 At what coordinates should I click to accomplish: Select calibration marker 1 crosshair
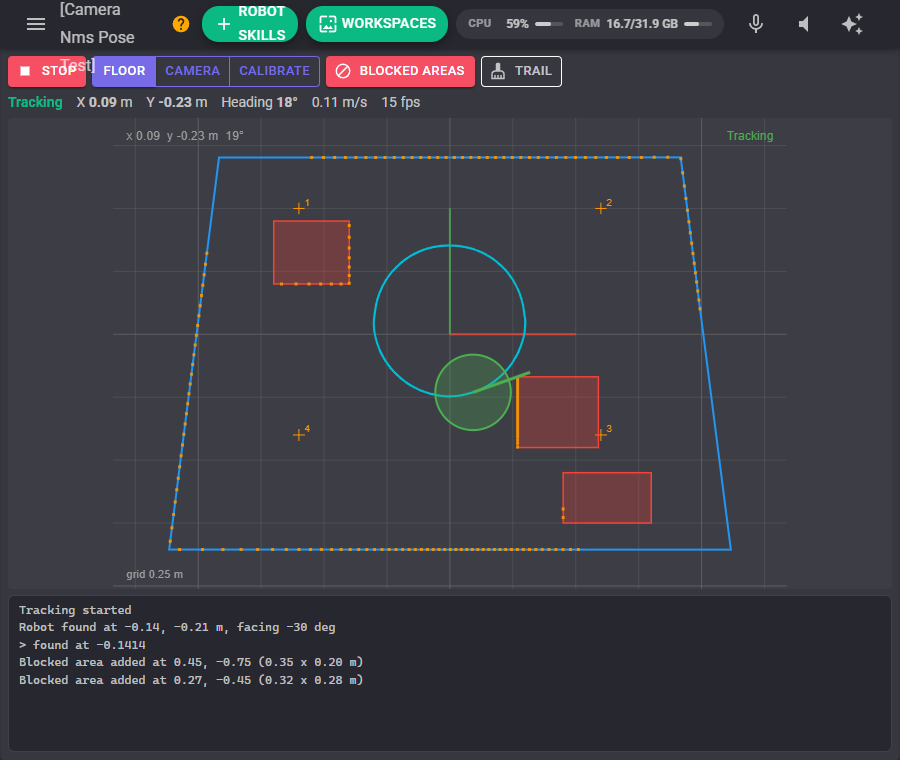click(298, 208)
